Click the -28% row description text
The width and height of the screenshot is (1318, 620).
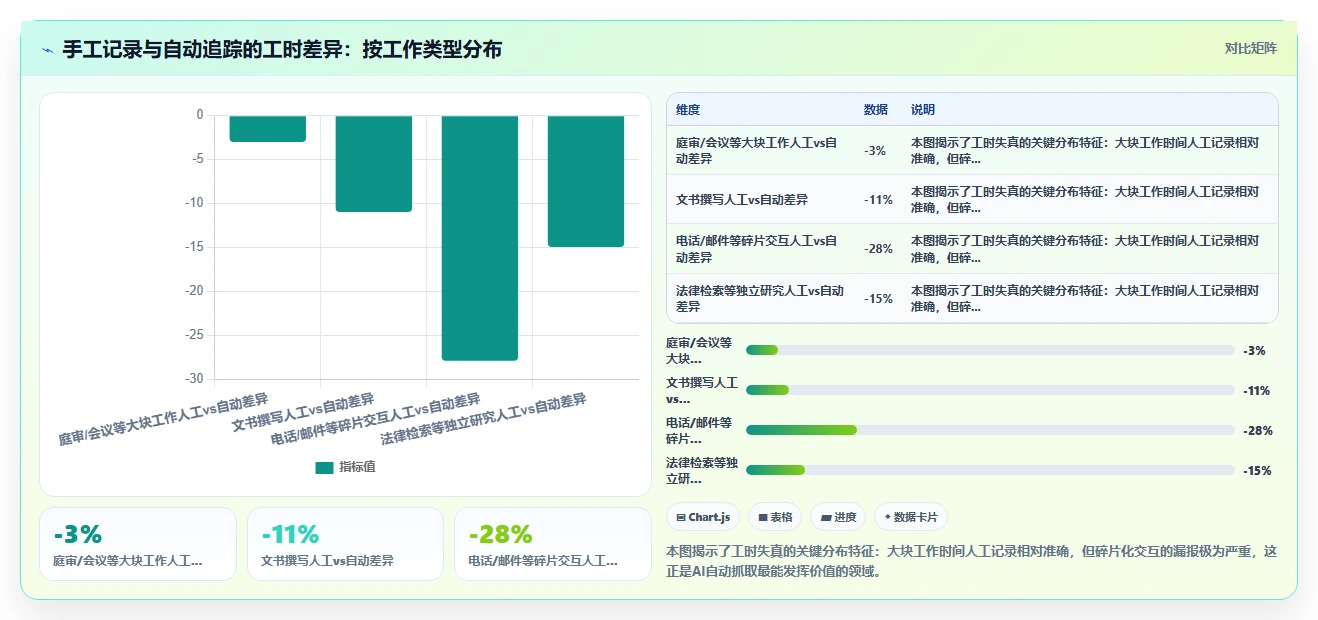(x=1085, y=248)
